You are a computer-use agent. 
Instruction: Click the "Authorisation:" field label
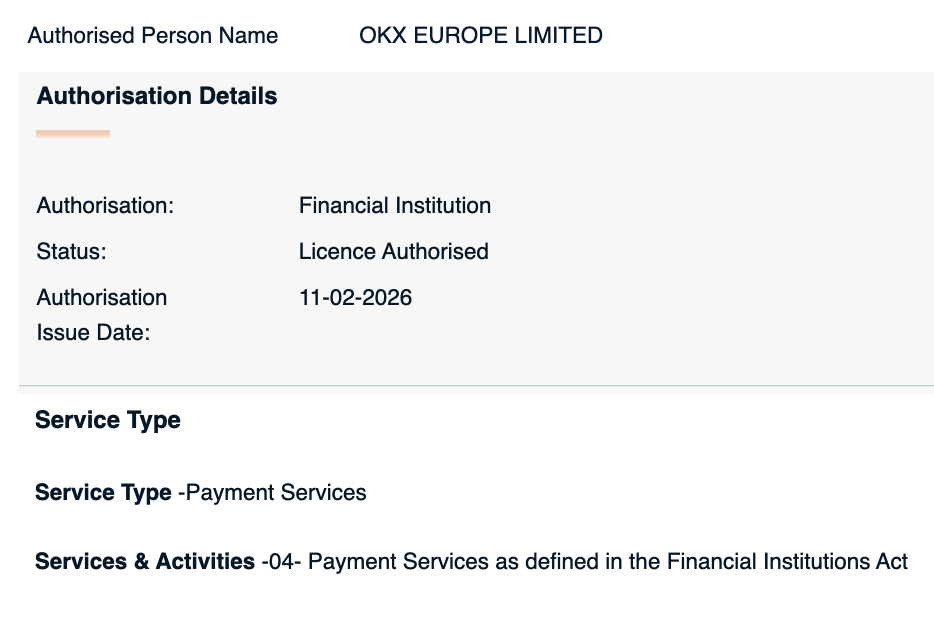(x=105, y=206)
